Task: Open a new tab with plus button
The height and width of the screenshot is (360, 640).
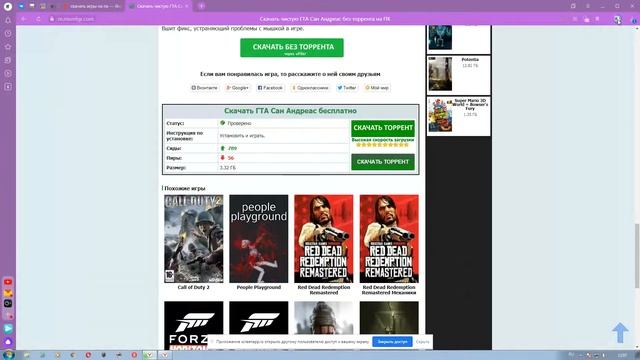Action: tap(202, 6)
